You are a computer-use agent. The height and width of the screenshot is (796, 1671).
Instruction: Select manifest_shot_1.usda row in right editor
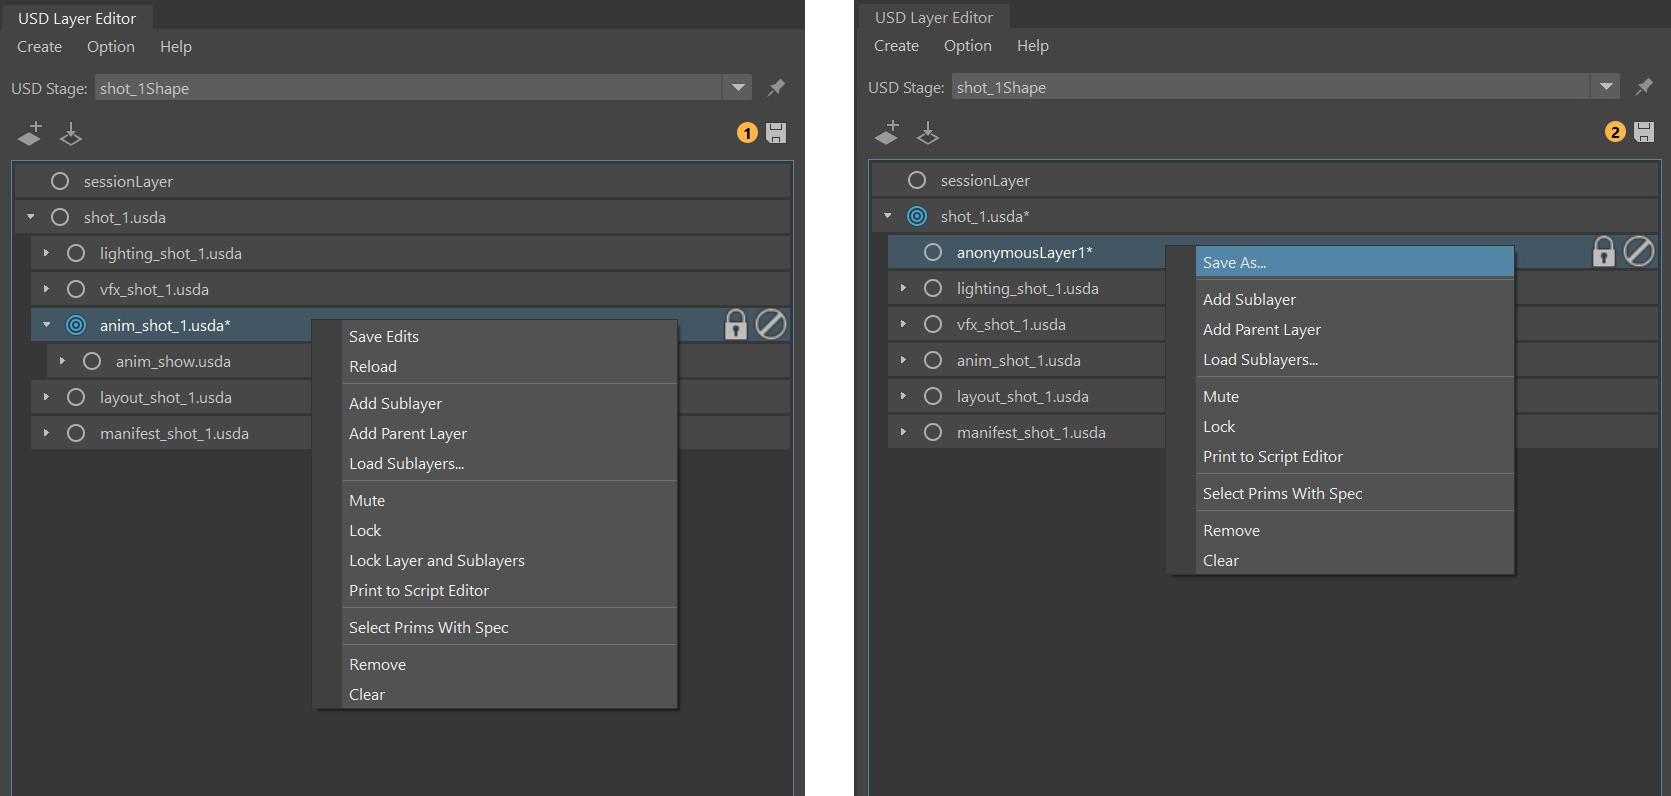1272,432
